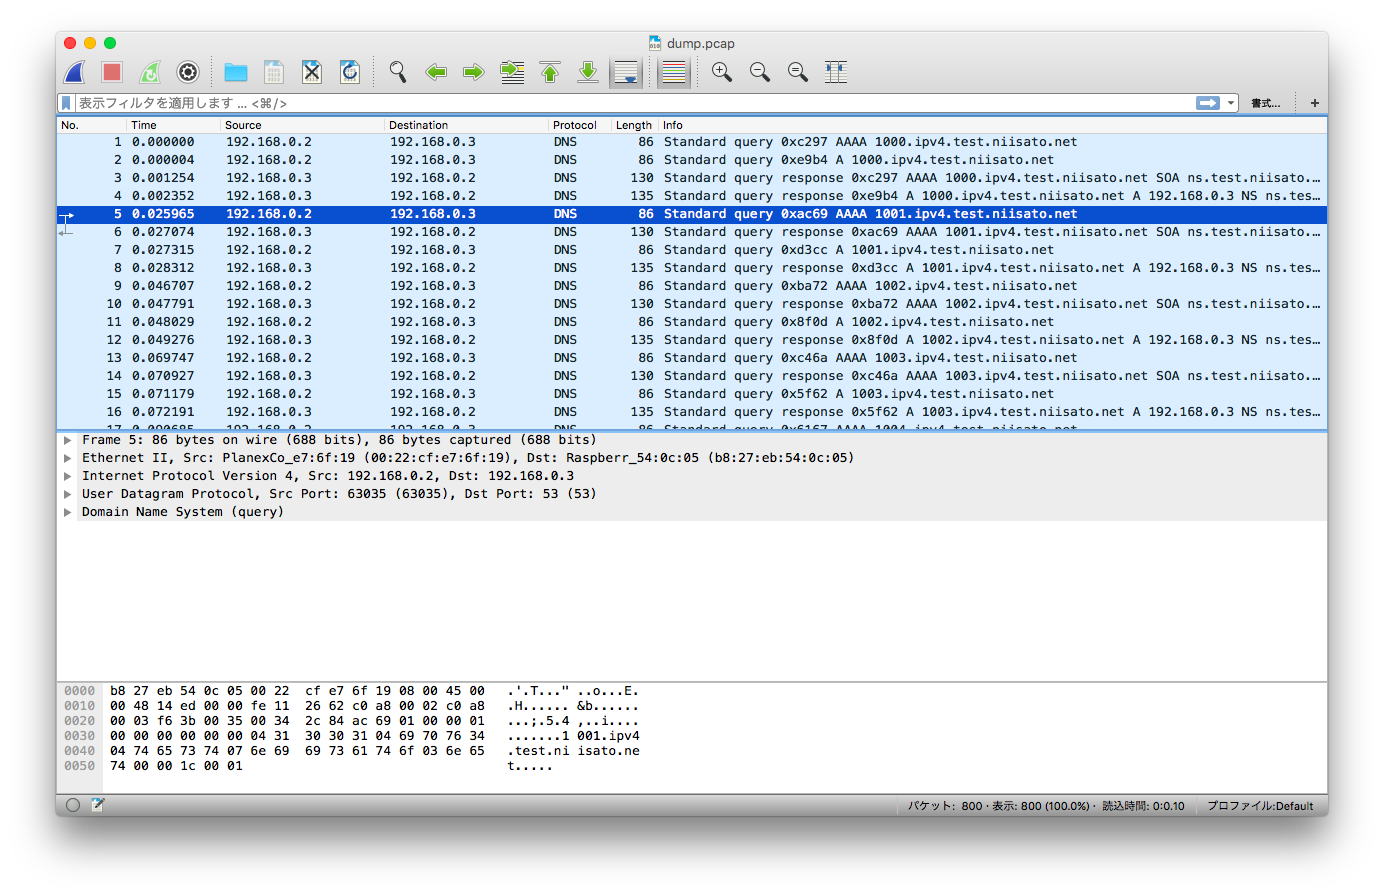This screenshot has height=896, width=1384.
Task: Expand the Ethernet II details
Action: point(68,458)
